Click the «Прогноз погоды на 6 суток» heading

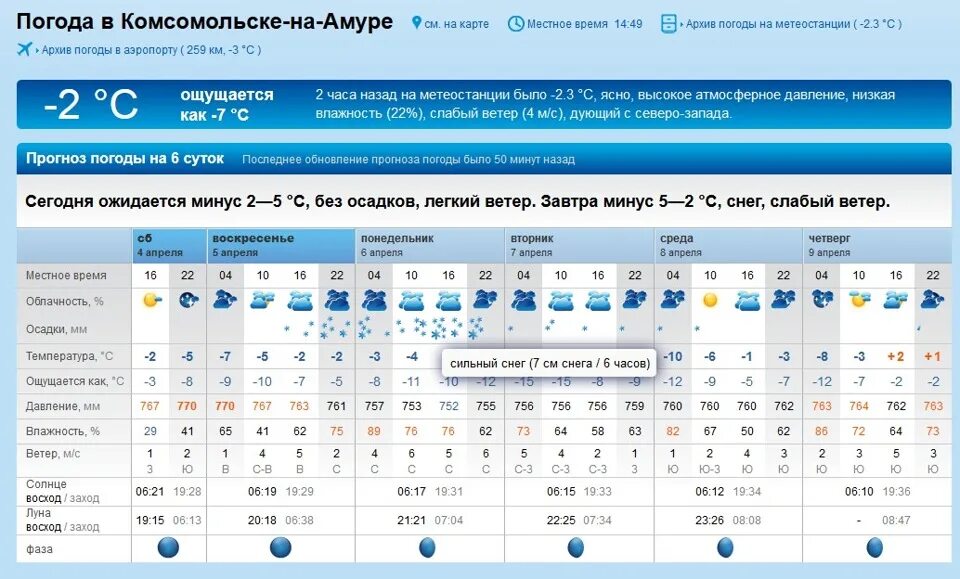(125, 158)
